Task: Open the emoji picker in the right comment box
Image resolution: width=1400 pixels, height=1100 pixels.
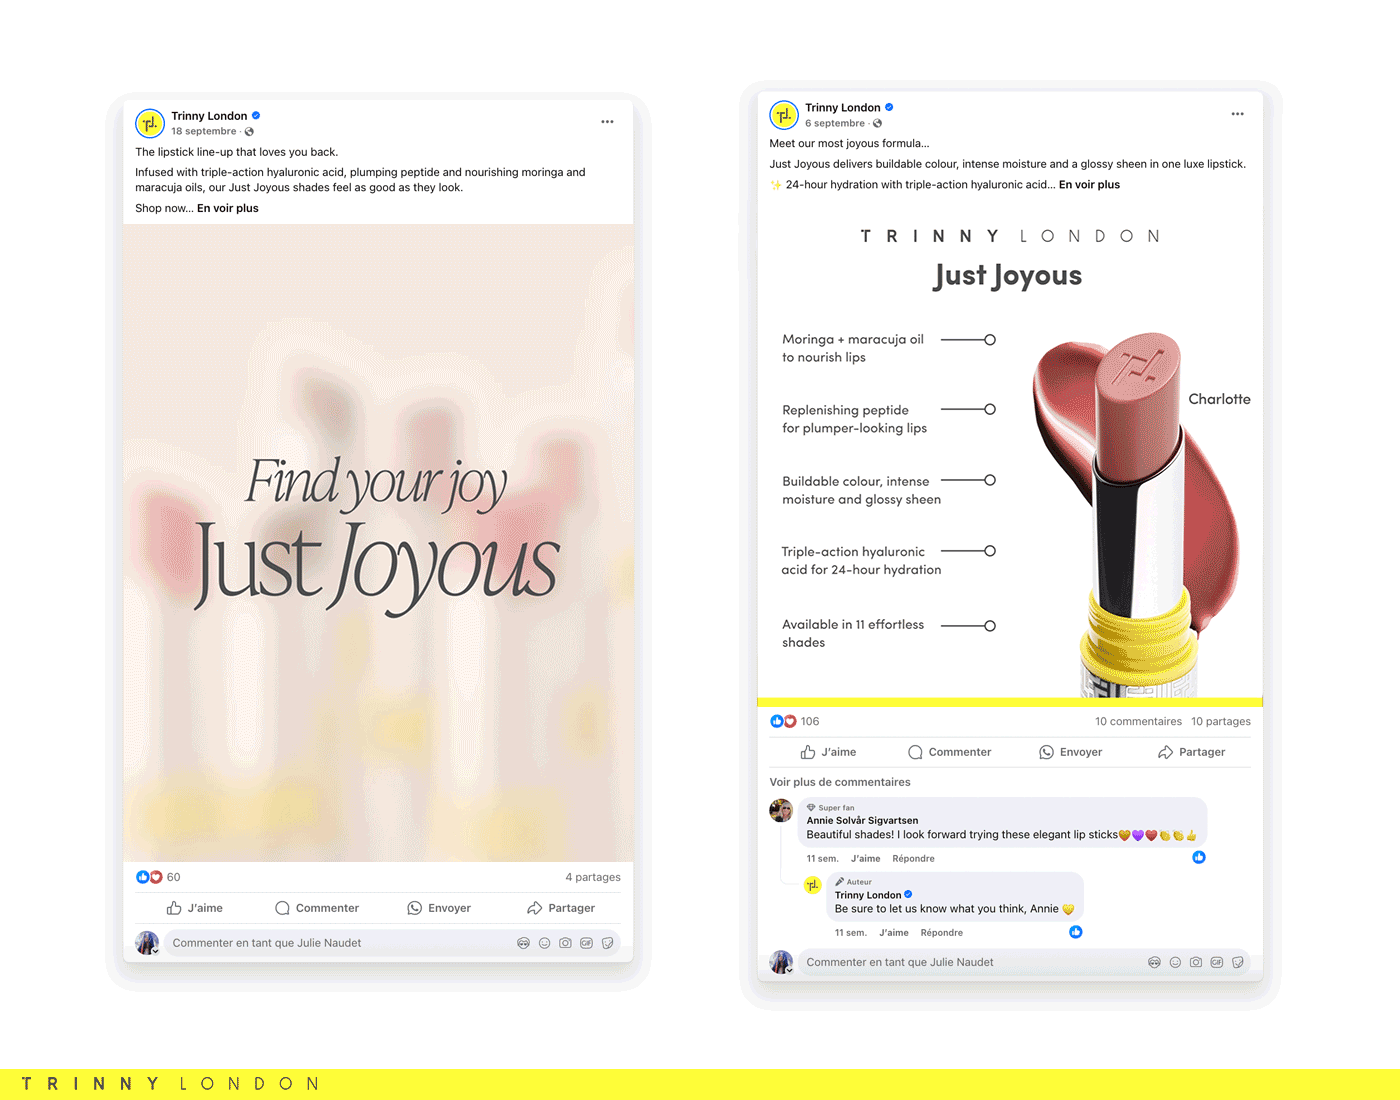Action: (x=1175, y=962)
